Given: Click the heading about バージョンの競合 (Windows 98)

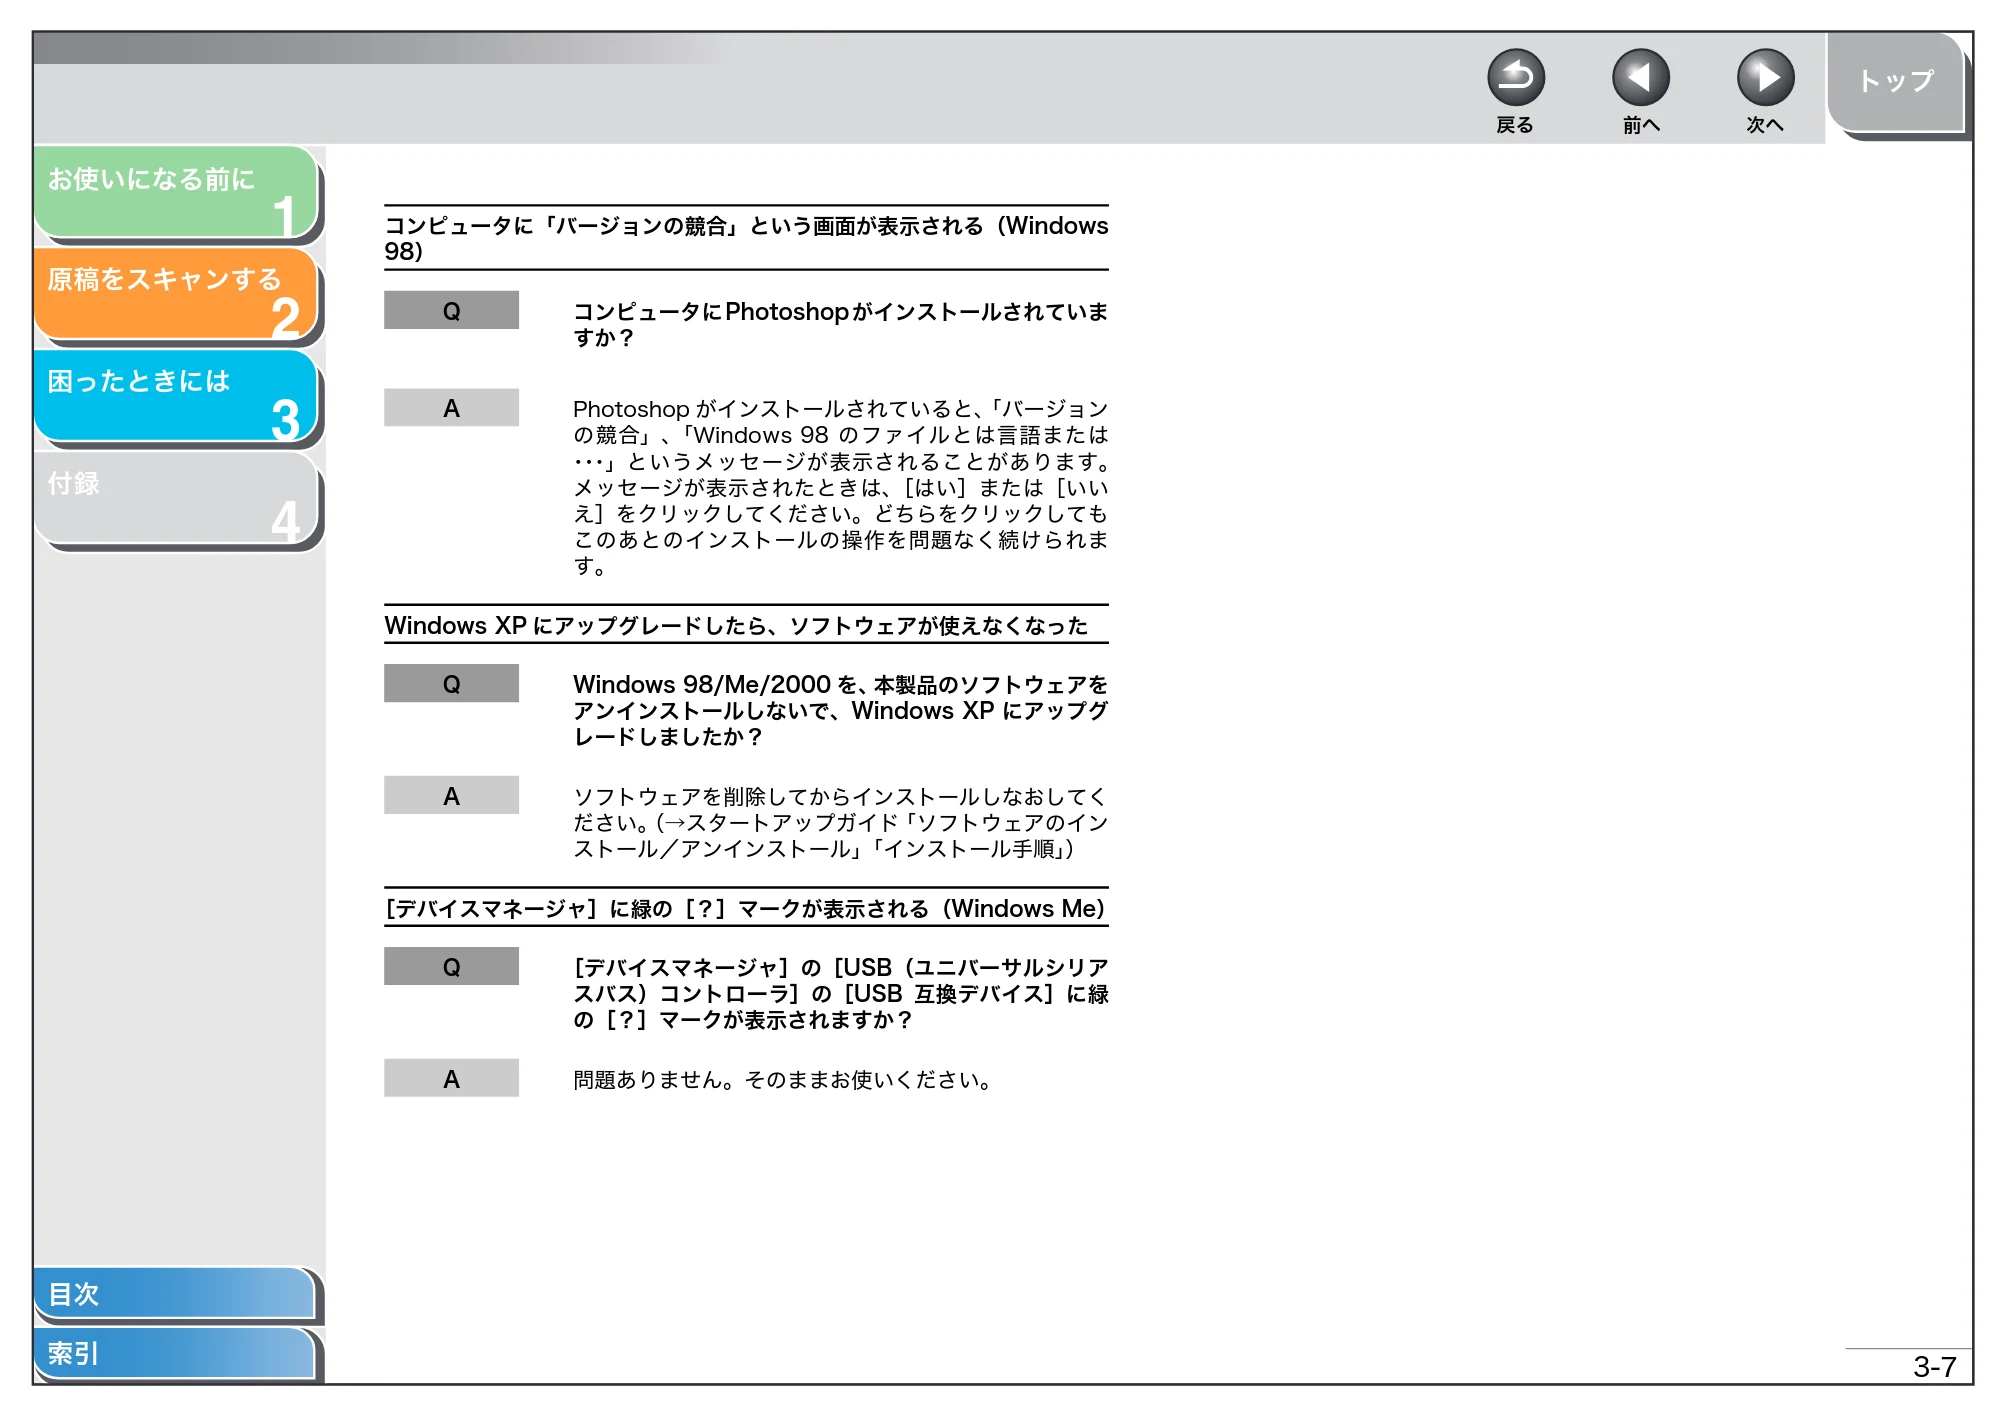Looking at the screenshot, I should (746, 238).
